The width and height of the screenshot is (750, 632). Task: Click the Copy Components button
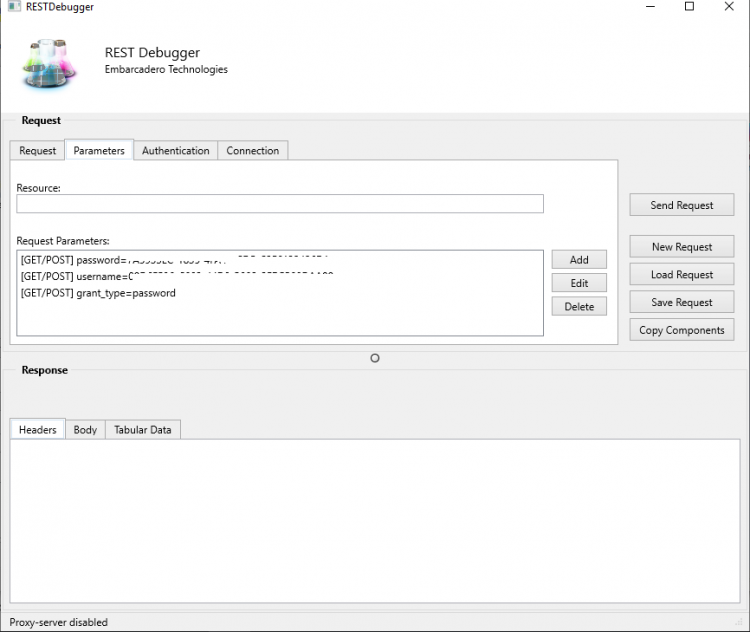tap(682, 330)
